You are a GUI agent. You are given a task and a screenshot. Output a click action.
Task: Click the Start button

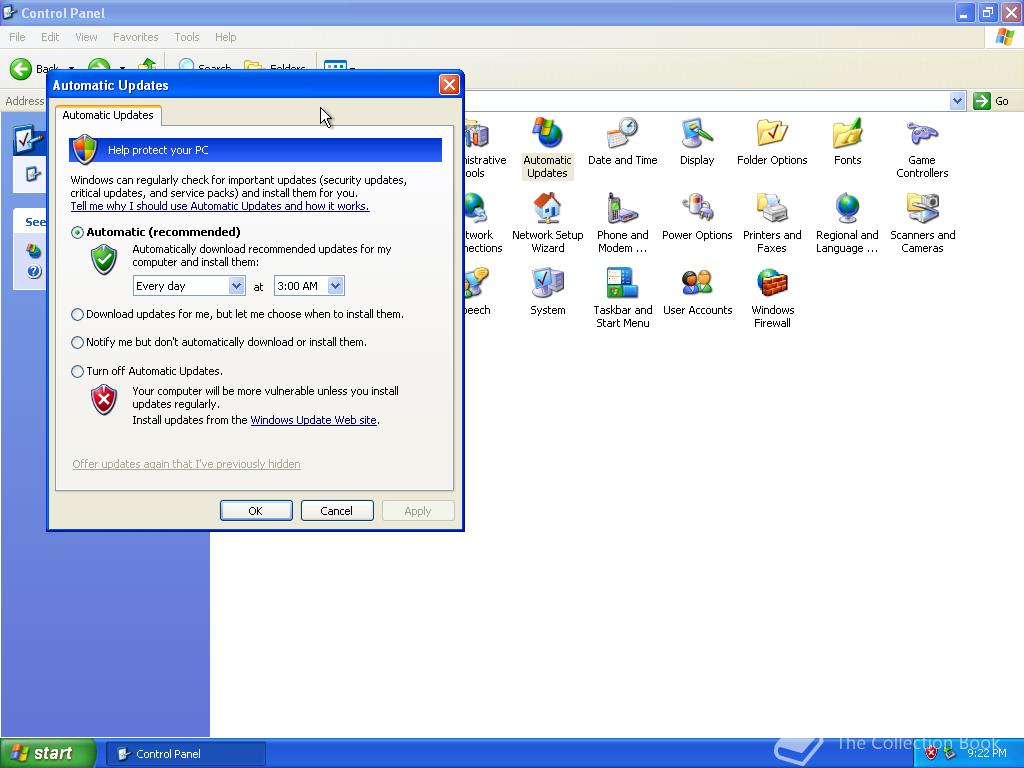pos(48,753)
